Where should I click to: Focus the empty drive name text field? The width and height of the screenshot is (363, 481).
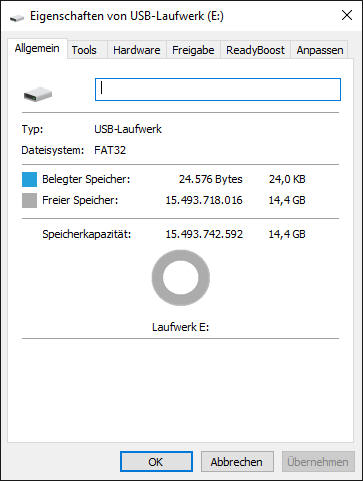pos(218,89)
